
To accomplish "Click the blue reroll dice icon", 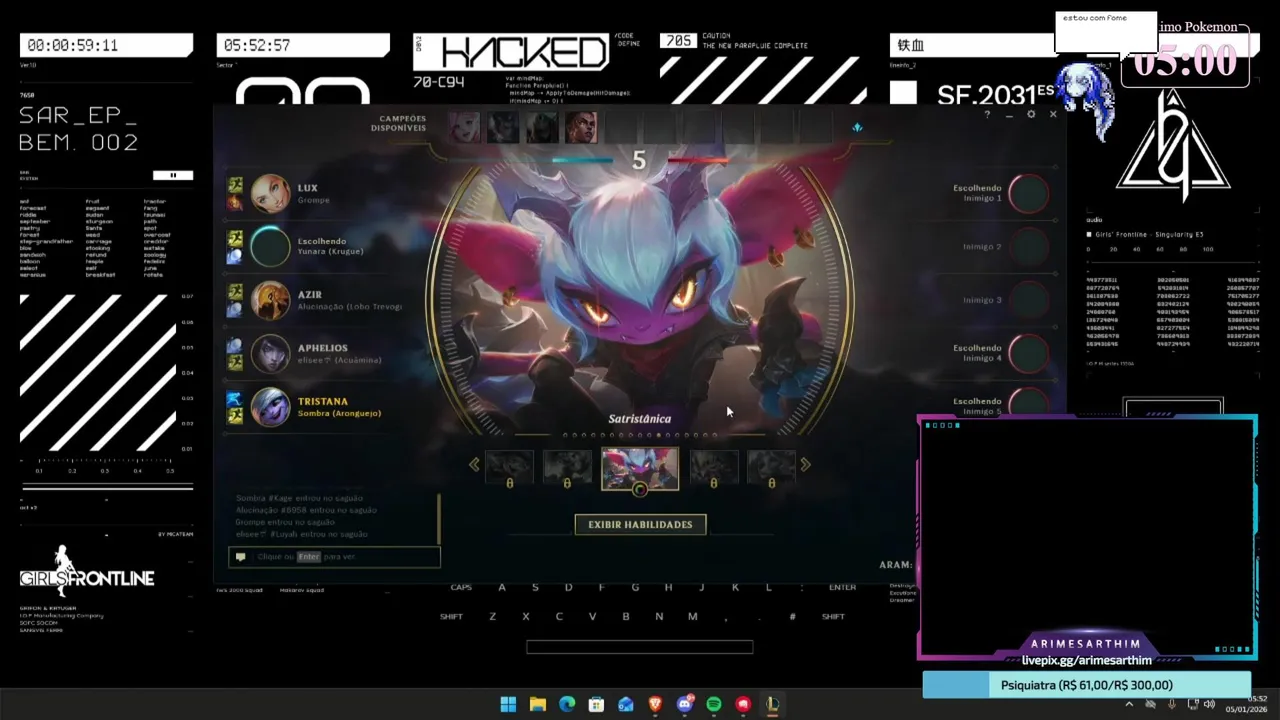I will (x=857, y=127).
